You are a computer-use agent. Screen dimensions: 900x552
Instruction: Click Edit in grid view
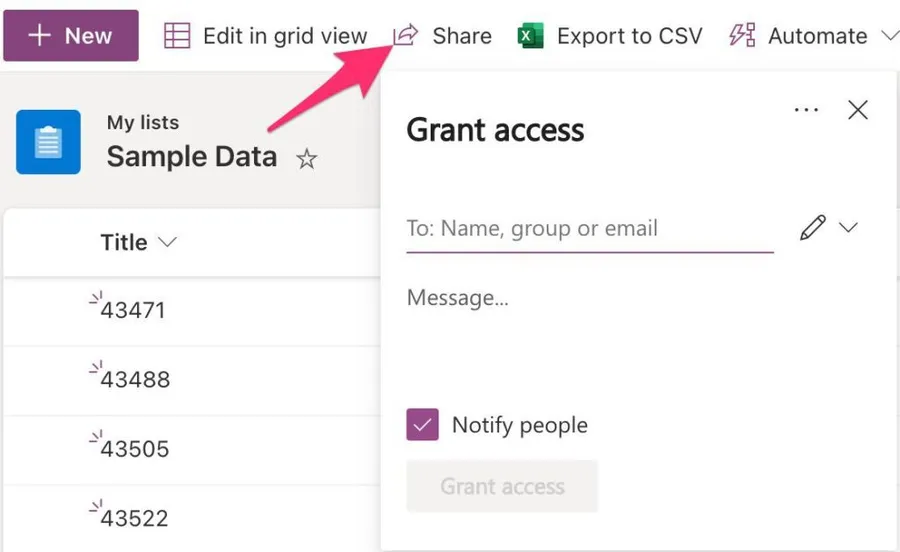pos(284,36)
